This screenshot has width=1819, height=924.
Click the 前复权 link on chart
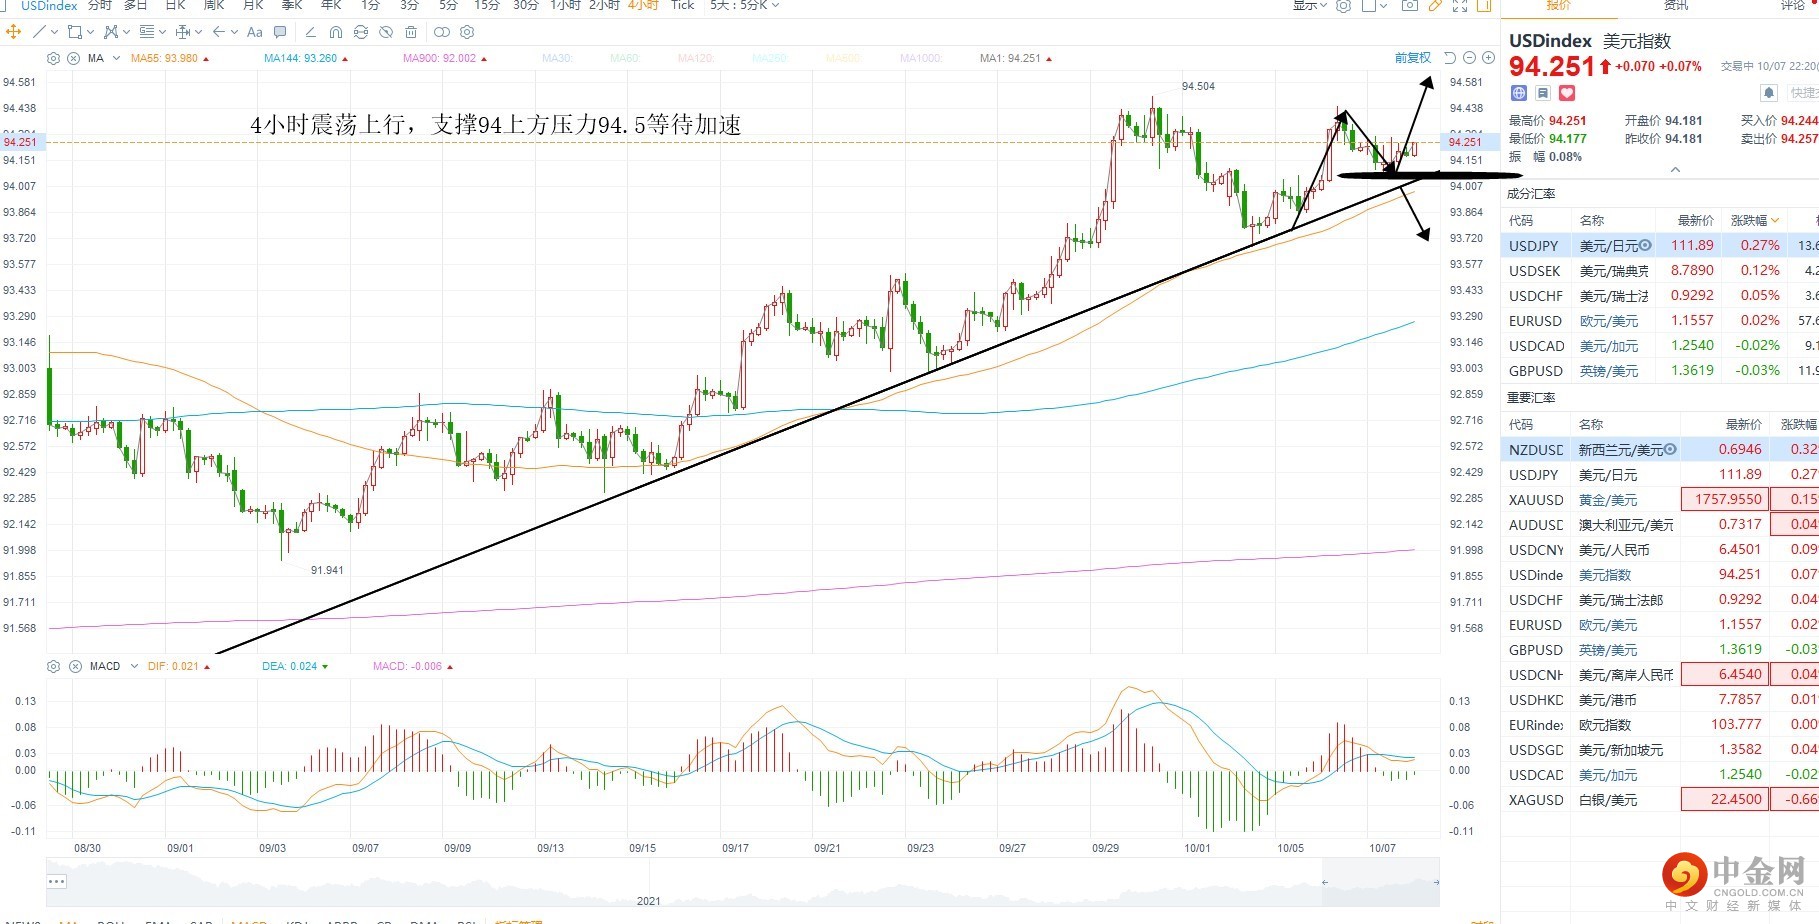[1412, 58]
